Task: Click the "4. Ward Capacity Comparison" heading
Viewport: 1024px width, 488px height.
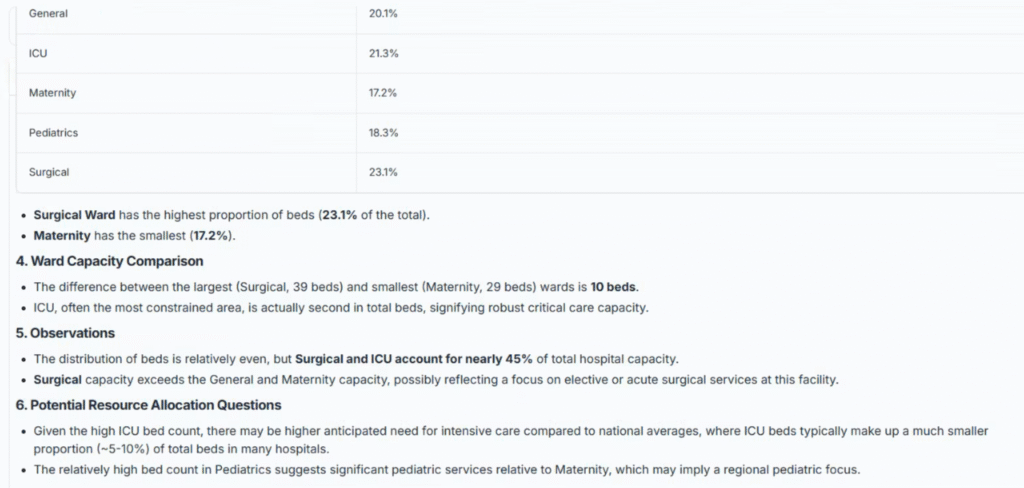Action: click(x=109, y=262)
